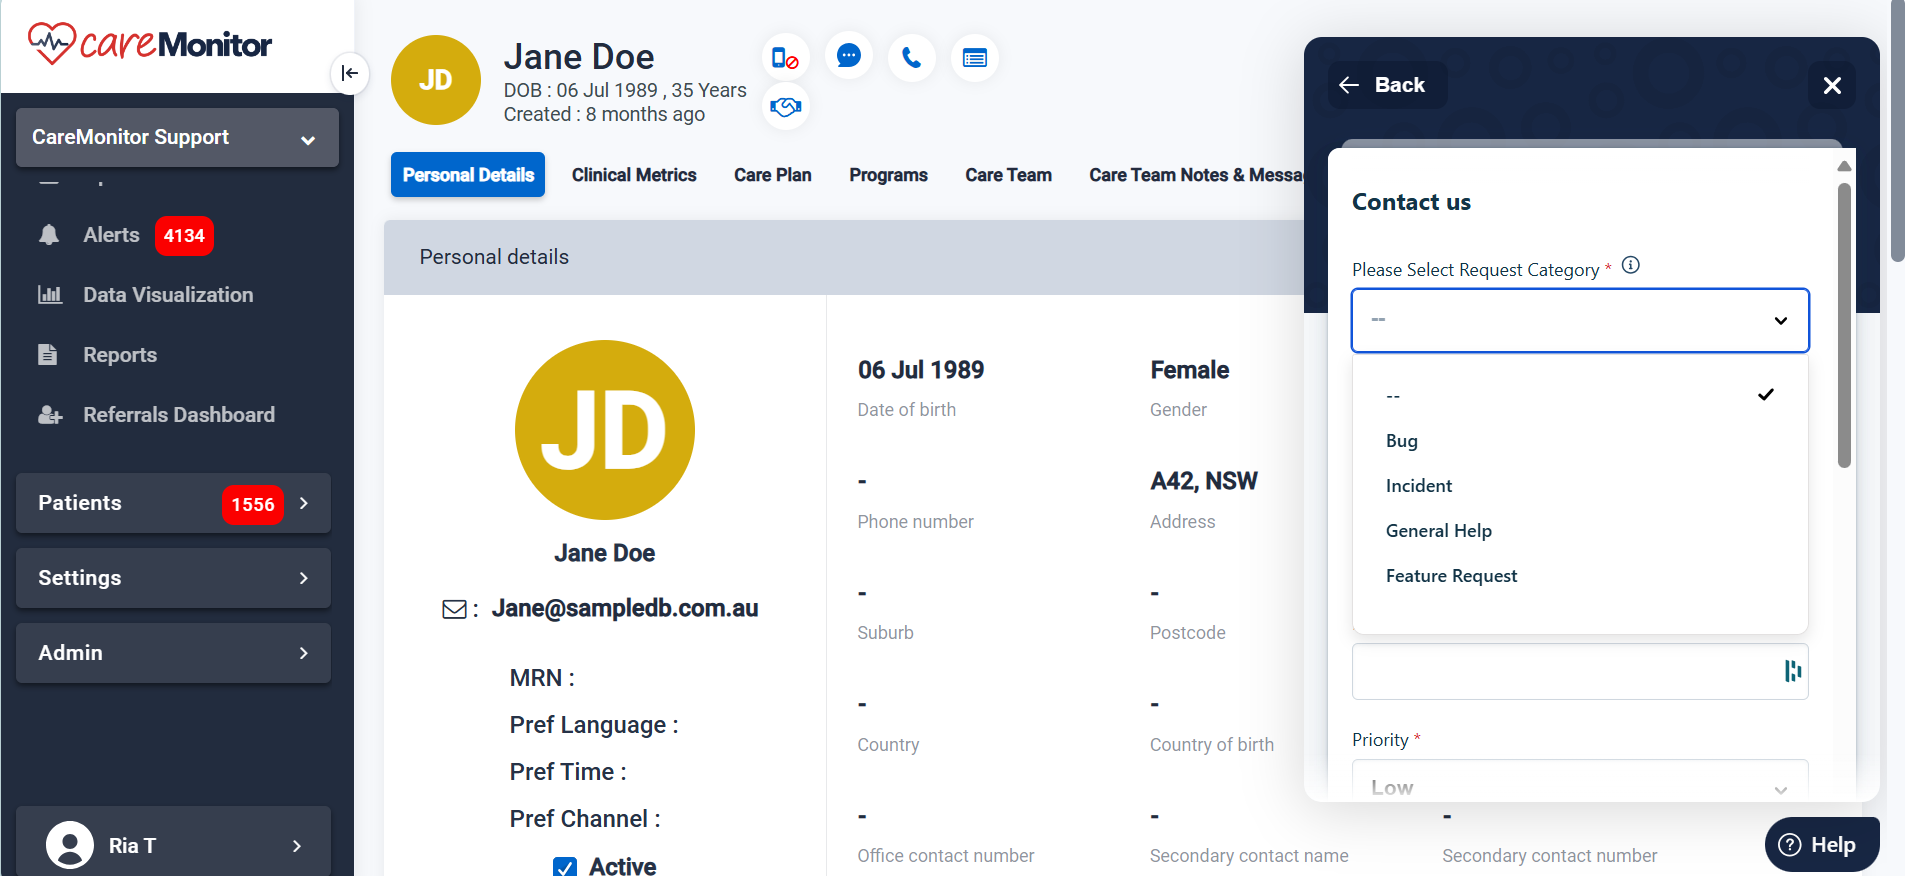
Task: Open the Care Plan tab
Action: pyautogui.click(x=772, y=175)
